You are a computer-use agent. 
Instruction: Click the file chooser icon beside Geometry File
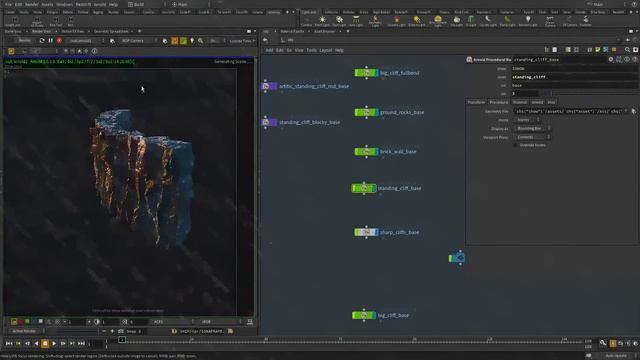pyautogui.click(x=633, y=111)
